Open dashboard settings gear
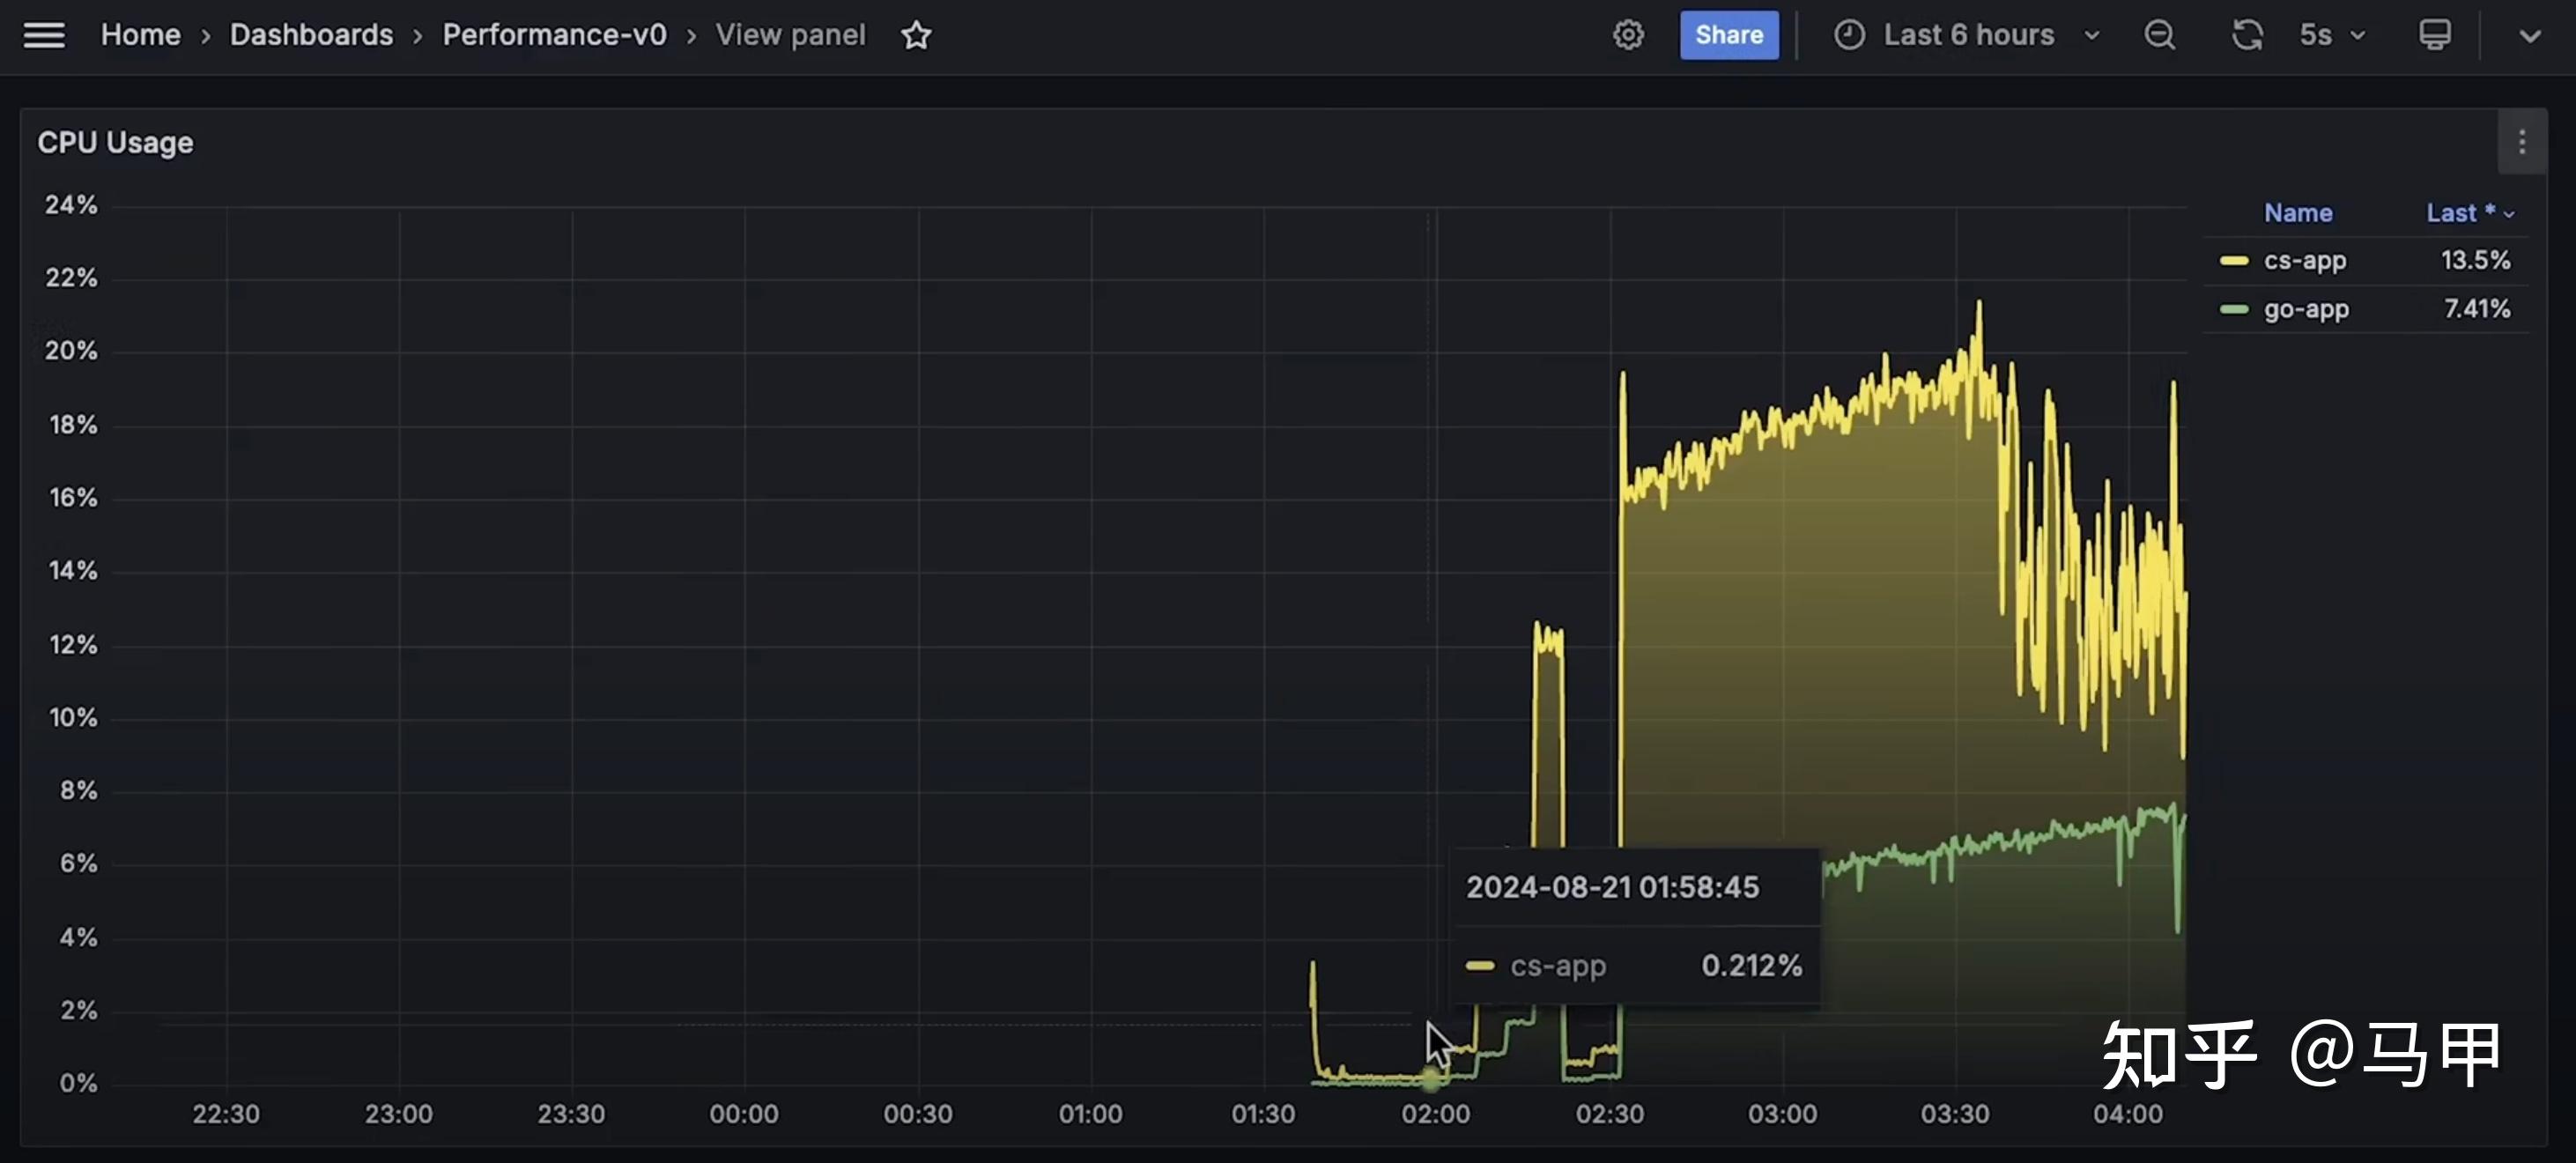The height and width of the screenshot is (1163, 2576). 1628,35
